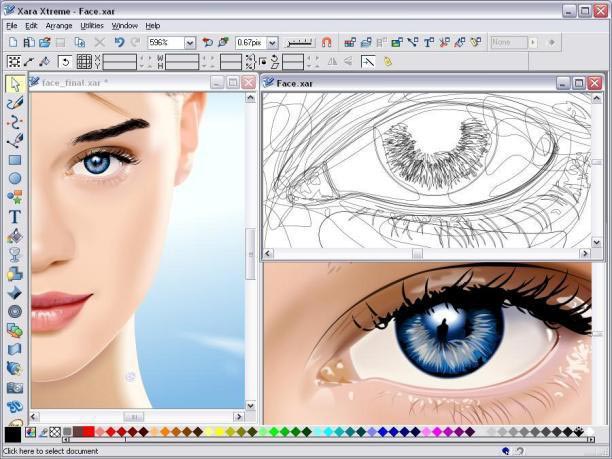The height and width of the screenshot is (459, 612).
Task: Select the Fill tool in toolbox
Action: [x=15, y=236]
